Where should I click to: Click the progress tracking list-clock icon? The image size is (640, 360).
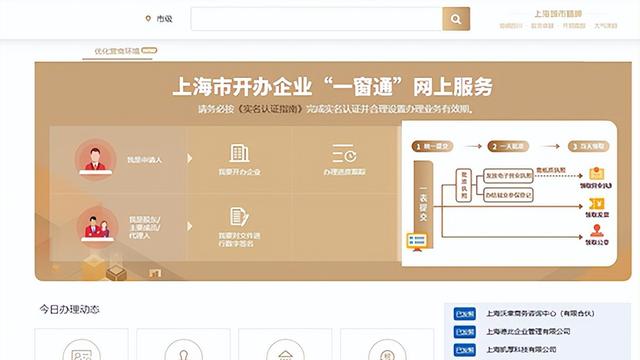344,153
